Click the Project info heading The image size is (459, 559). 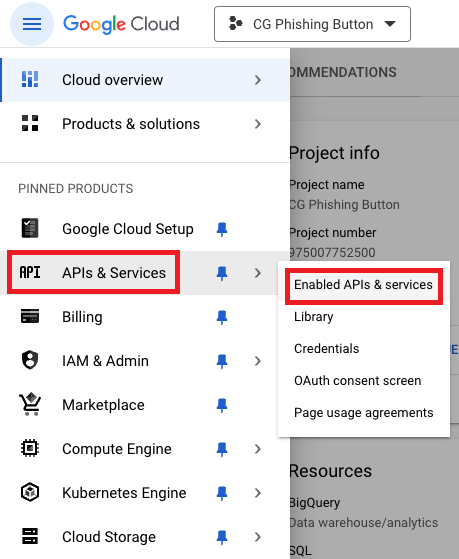pos(335,153)
